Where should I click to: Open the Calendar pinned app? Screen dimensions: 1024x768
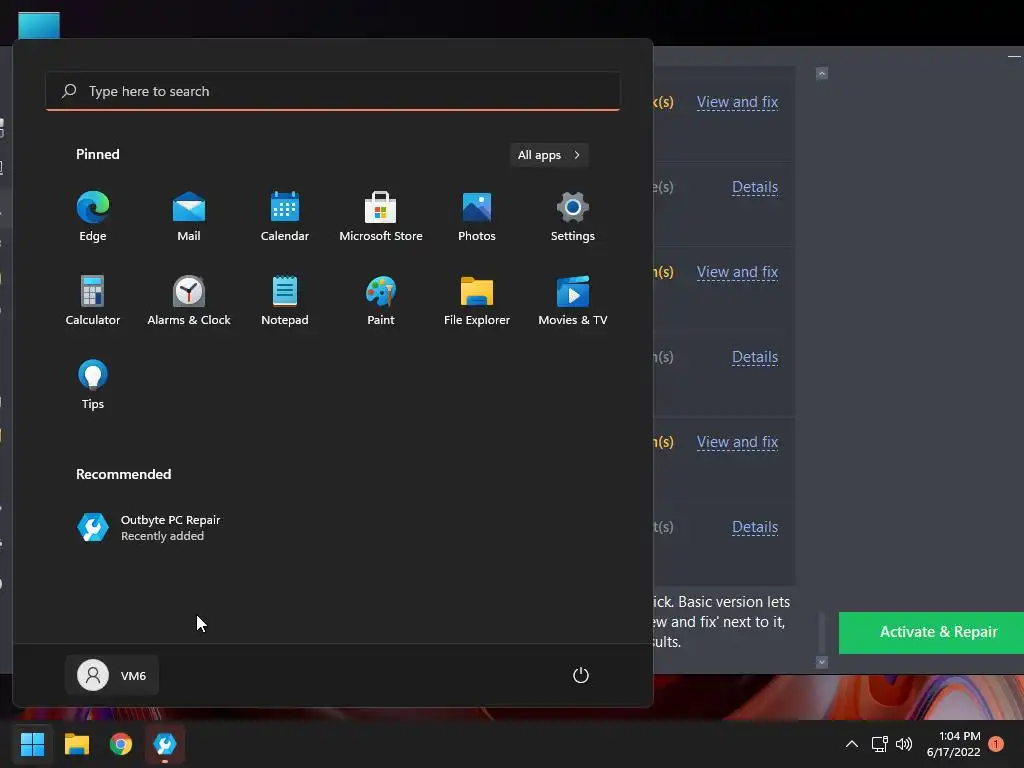tap(285, 217)
